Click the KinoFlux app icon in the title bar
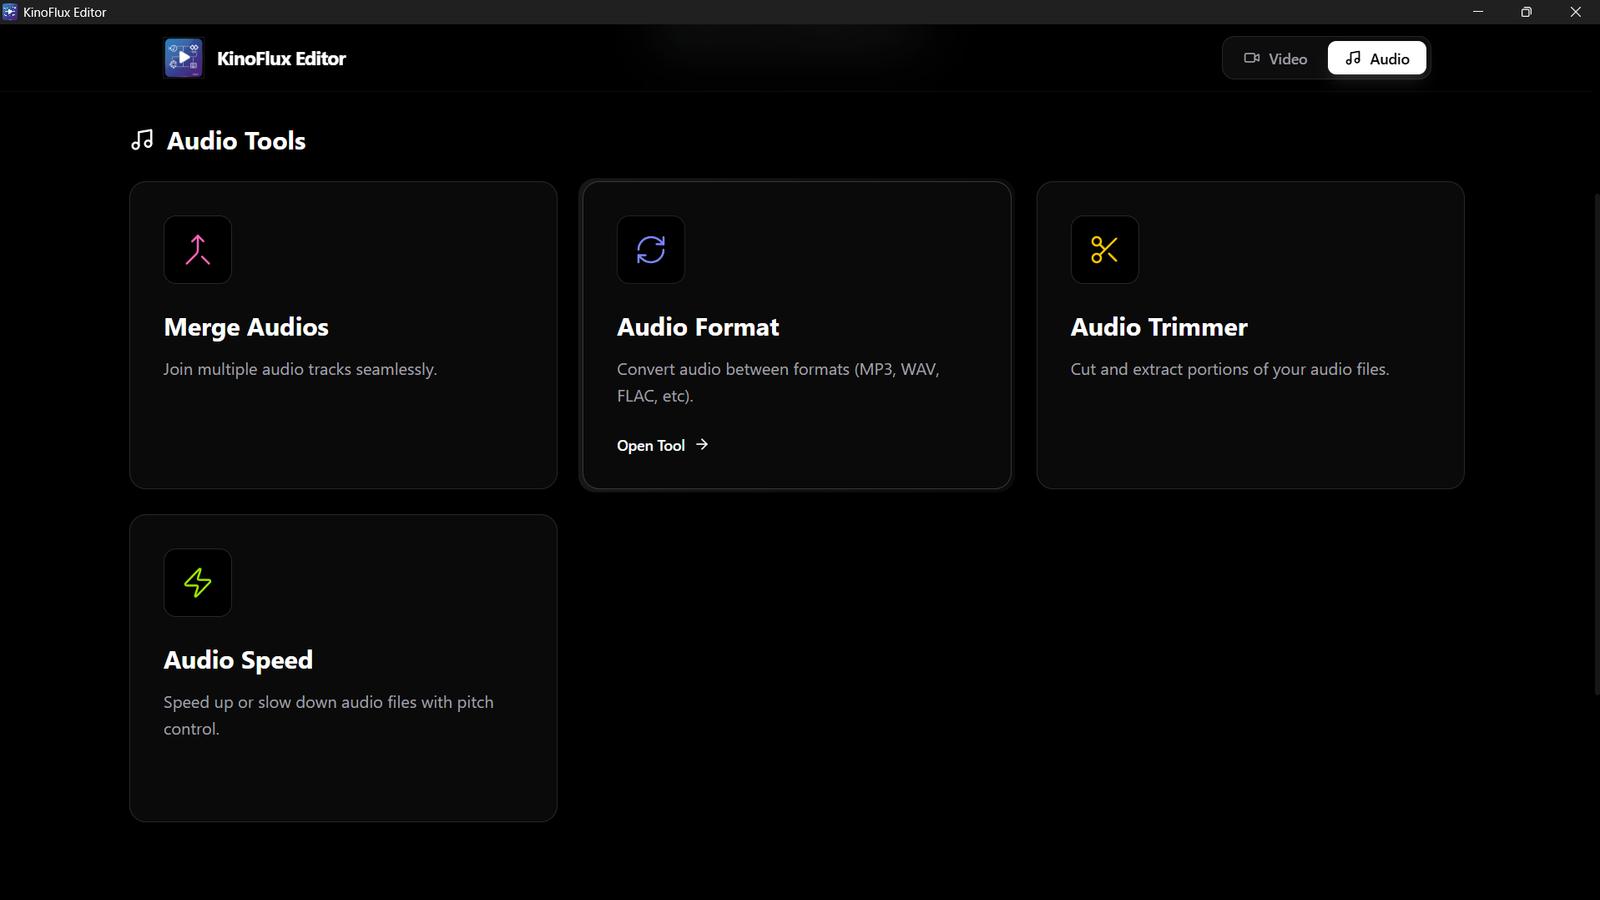The image size is (1600, 900). 10,12
